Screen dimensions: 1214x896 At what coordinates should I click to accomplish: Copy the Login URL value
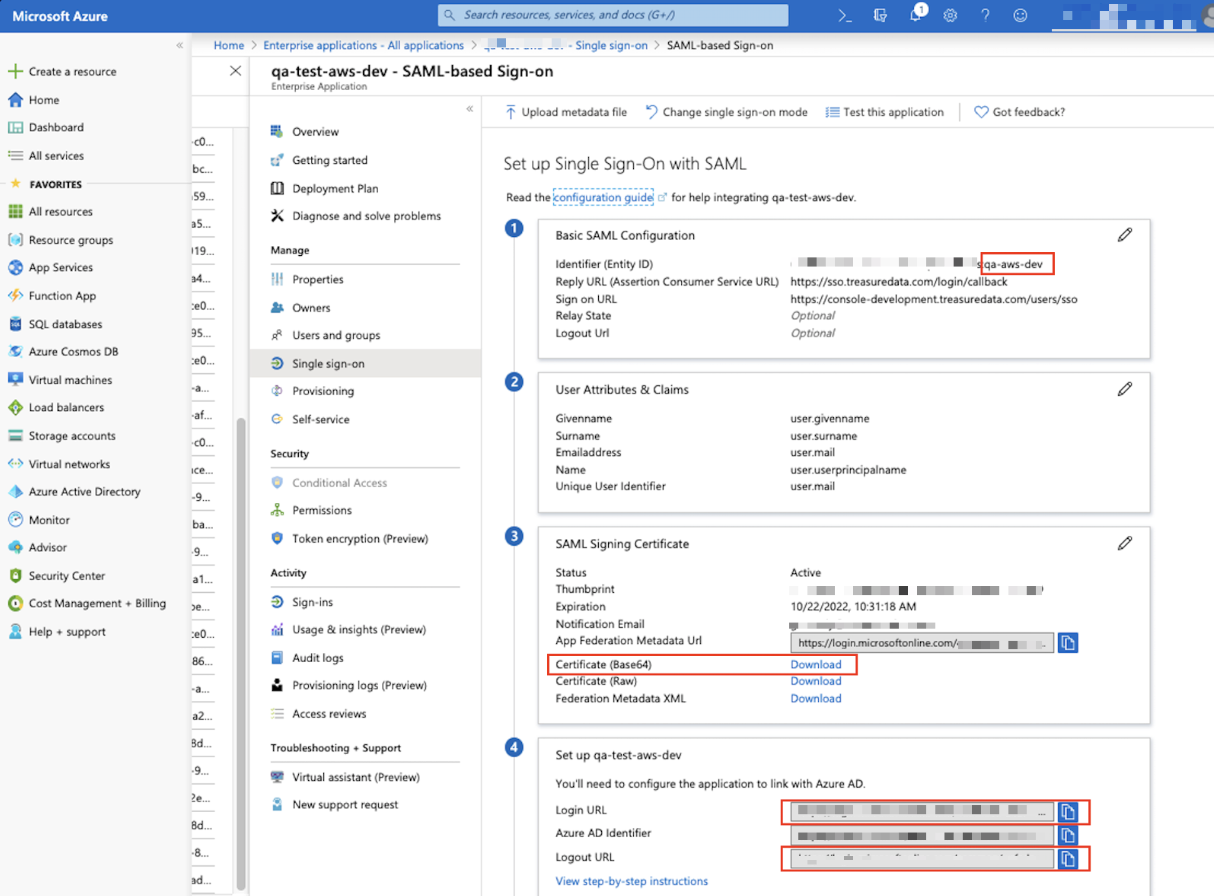1067,811
